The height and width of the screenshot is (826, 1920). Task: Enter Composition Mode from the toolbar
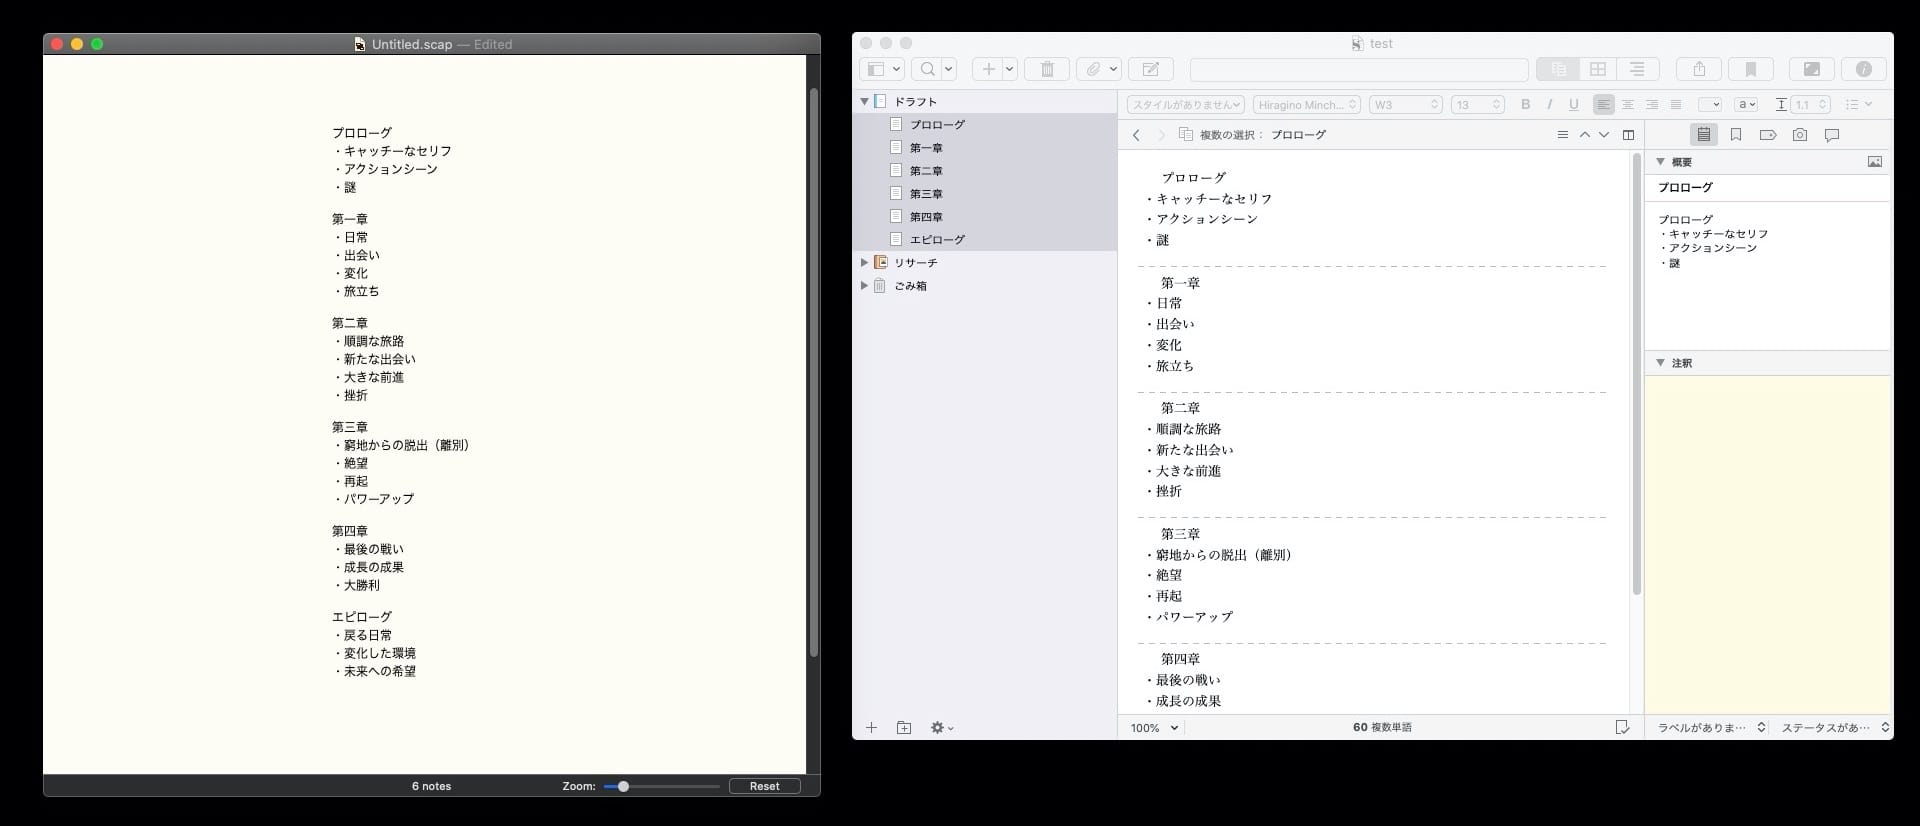pos(1812,69)
